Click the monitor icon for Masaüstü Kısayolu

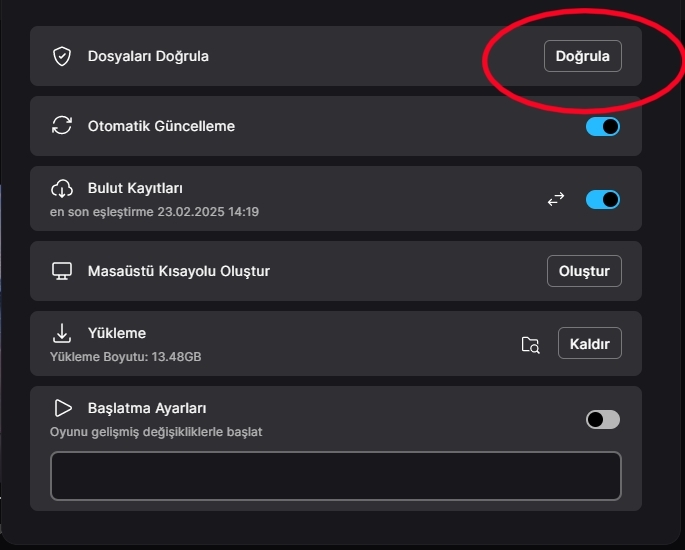coord(62,271)
